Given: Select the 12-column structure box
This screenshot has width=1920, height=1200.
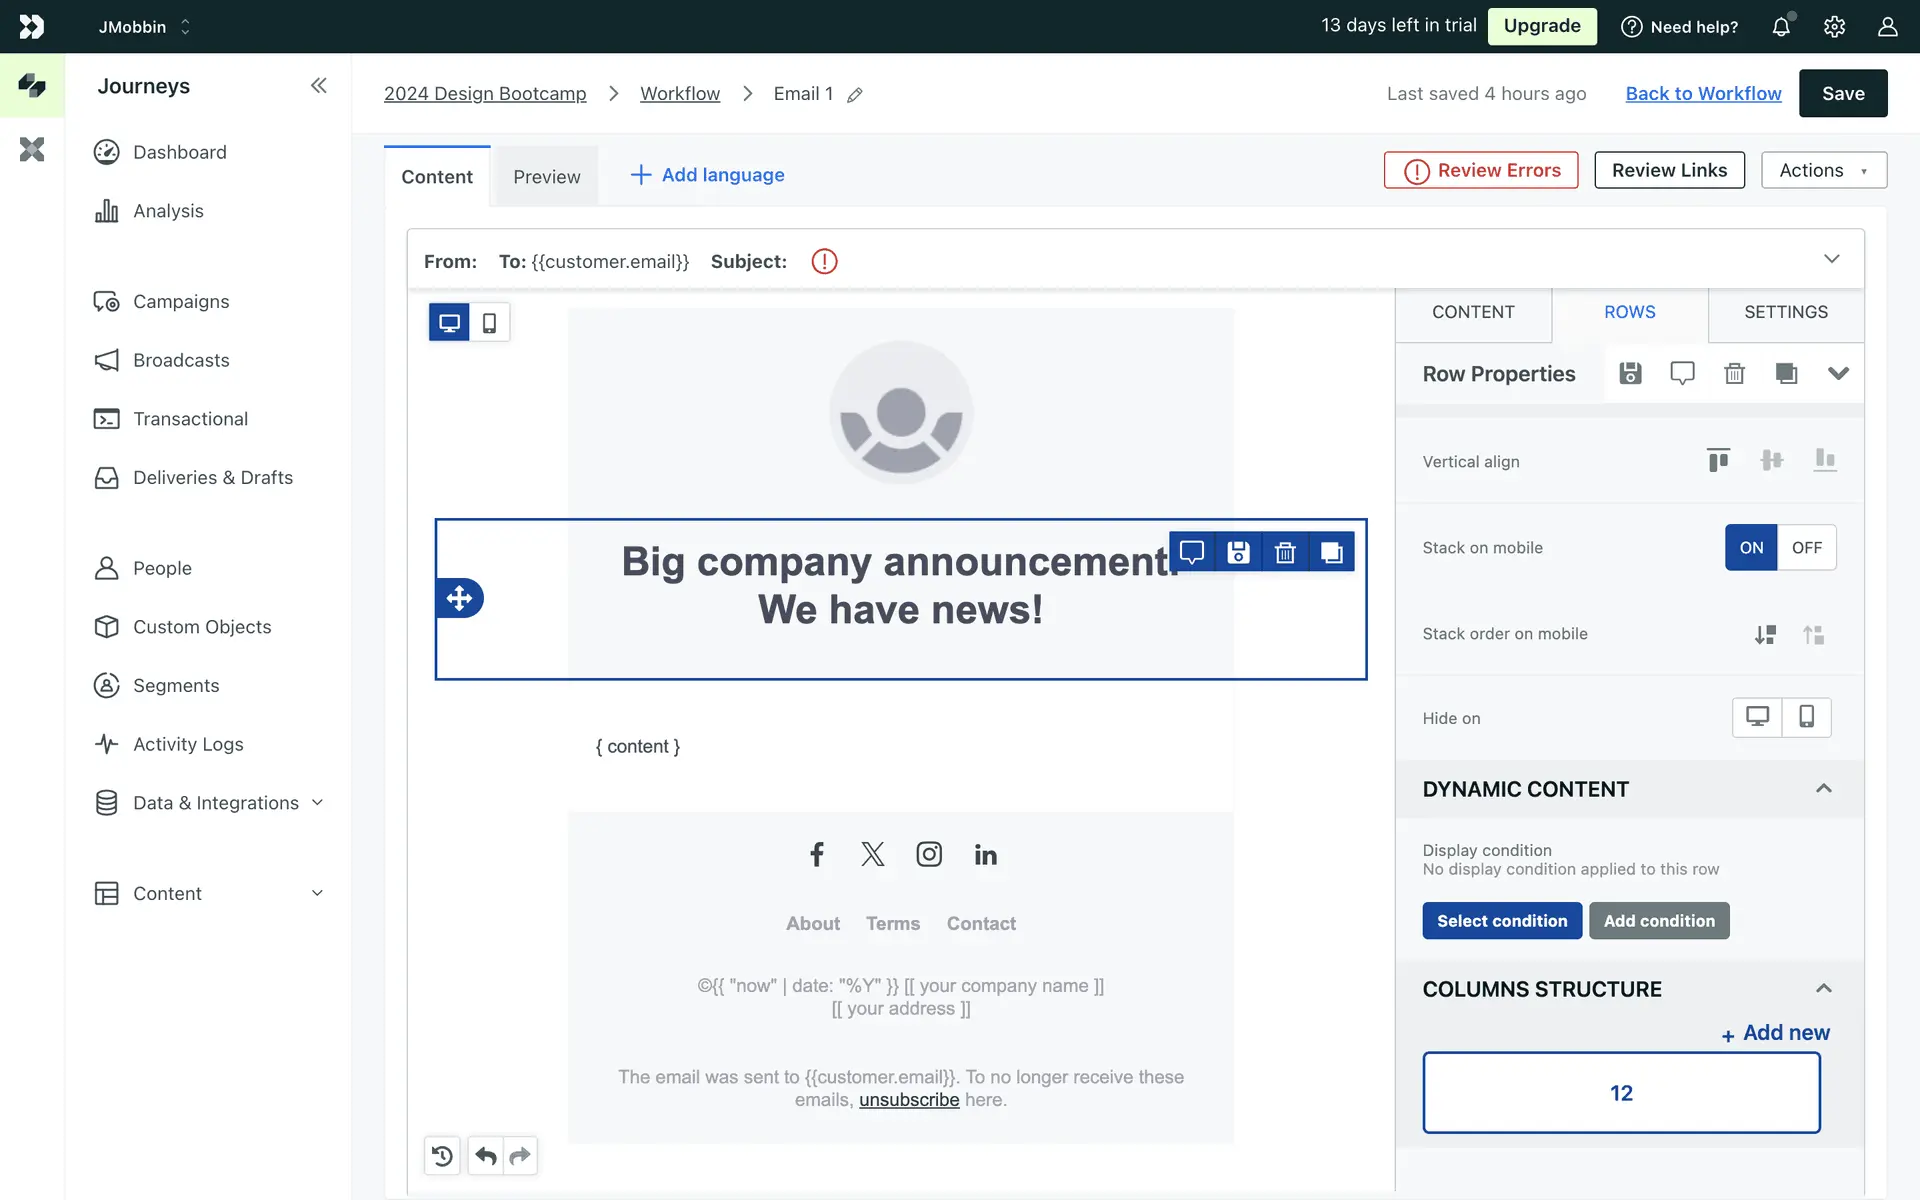Looking at the screenshot, I should tap(1621, 1093).
